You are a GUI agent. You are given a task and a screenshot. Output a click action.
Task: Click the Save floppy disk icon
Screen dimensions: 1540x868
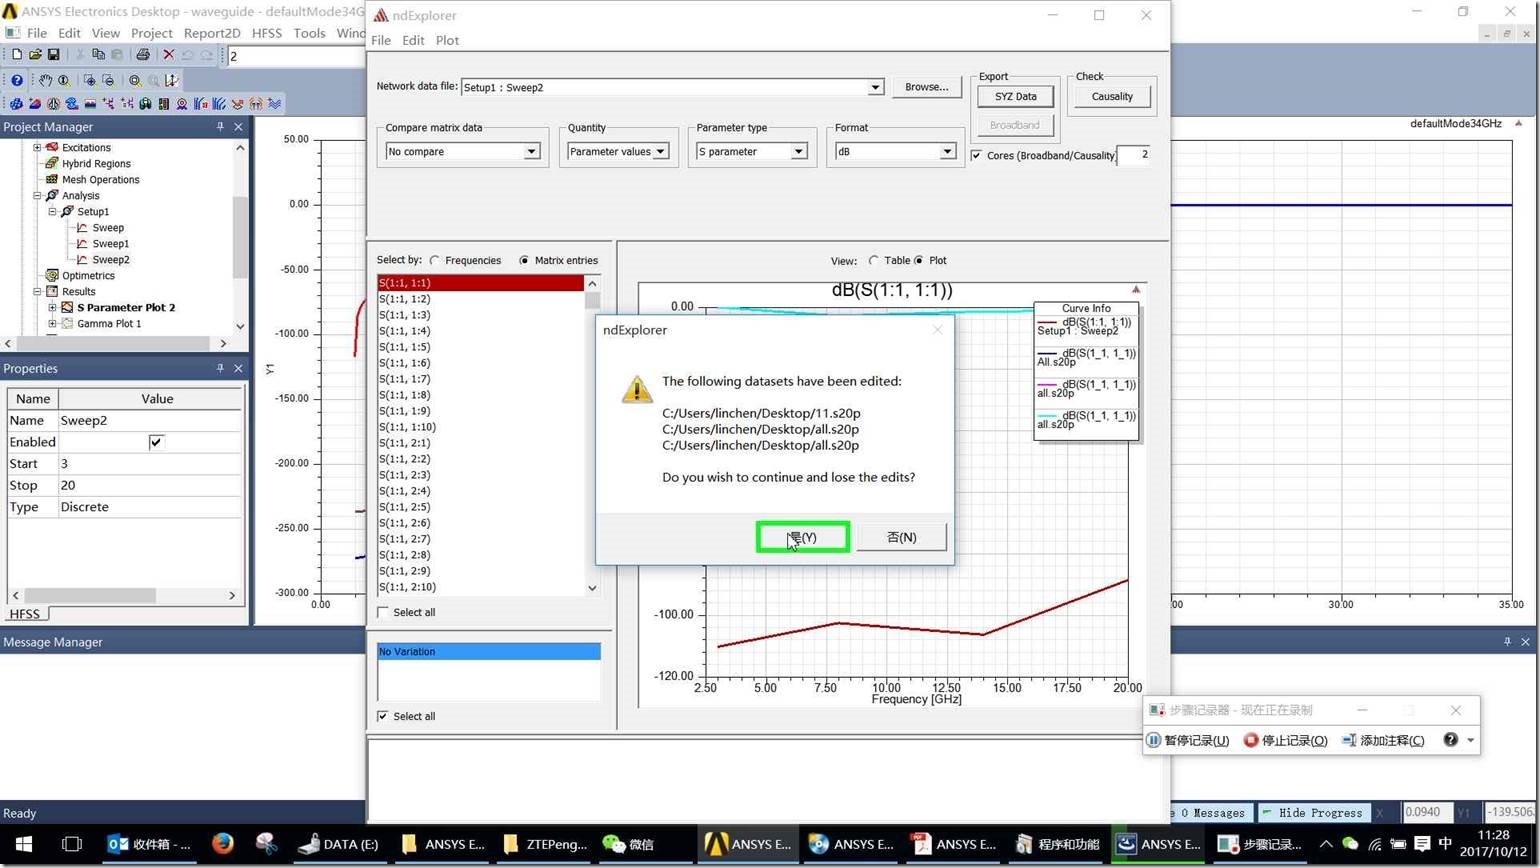[53, 55]
